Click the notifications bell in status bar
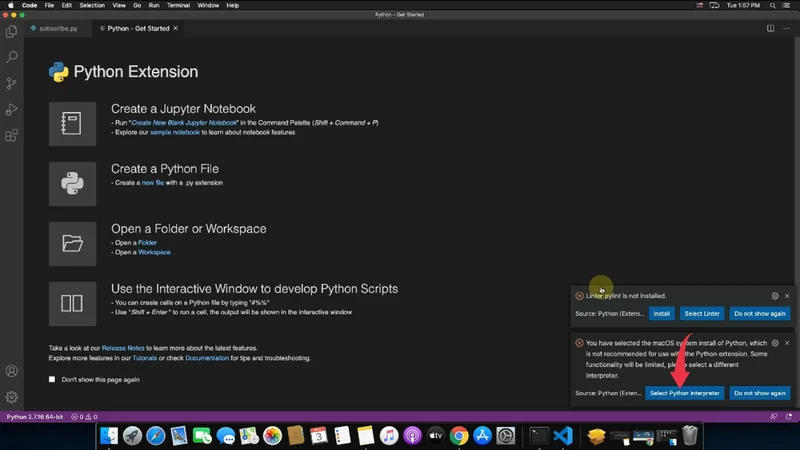800x450 pixels. [x=789, y=416]
